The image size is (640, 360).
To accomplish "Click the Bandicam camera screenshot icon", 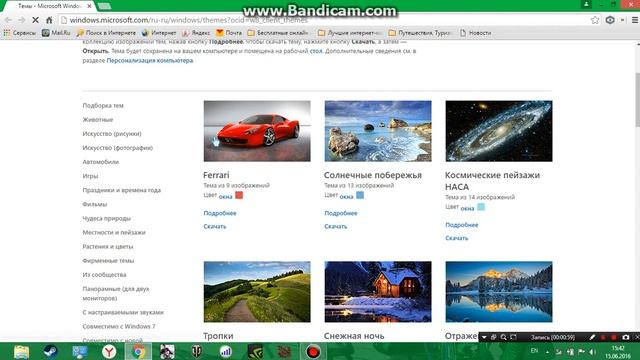I will (626, 337).
